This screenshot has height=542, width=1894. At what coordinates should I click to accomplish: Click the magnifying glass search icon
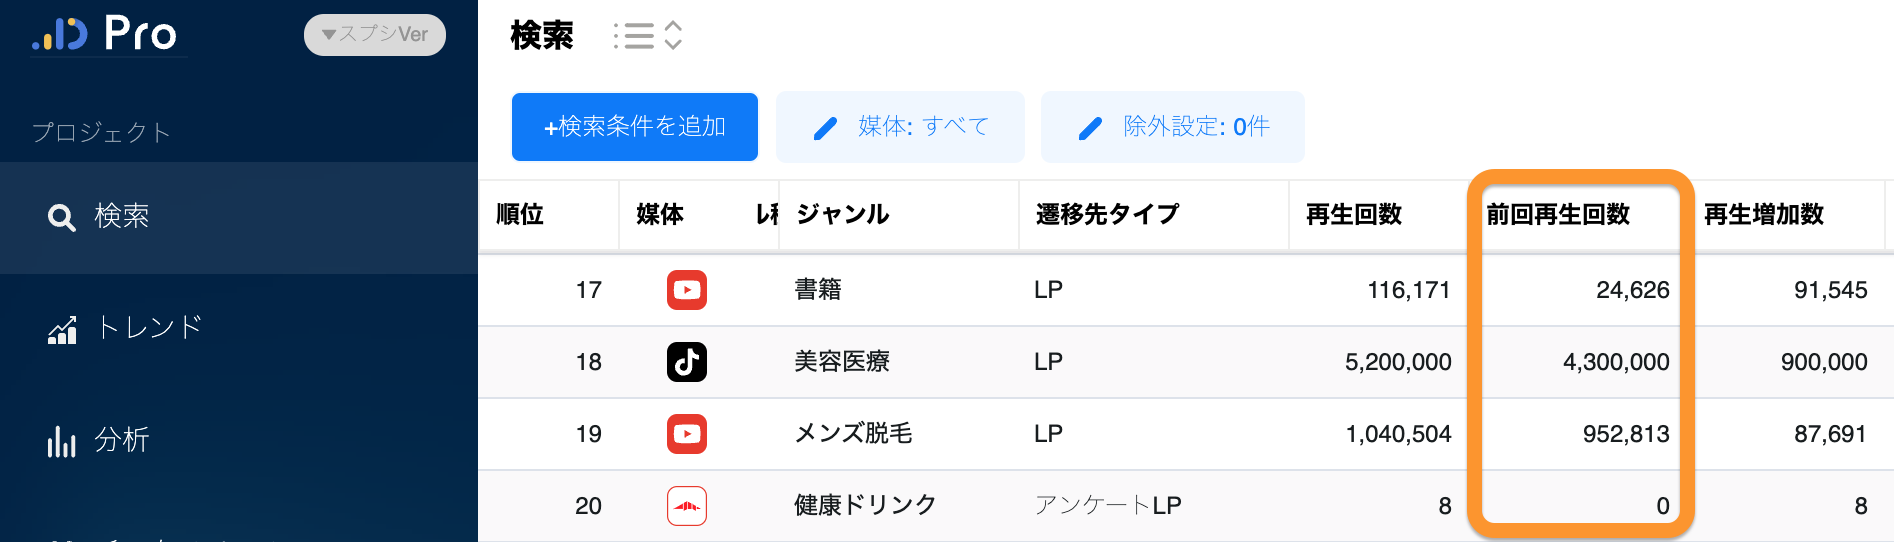(62, 217)
